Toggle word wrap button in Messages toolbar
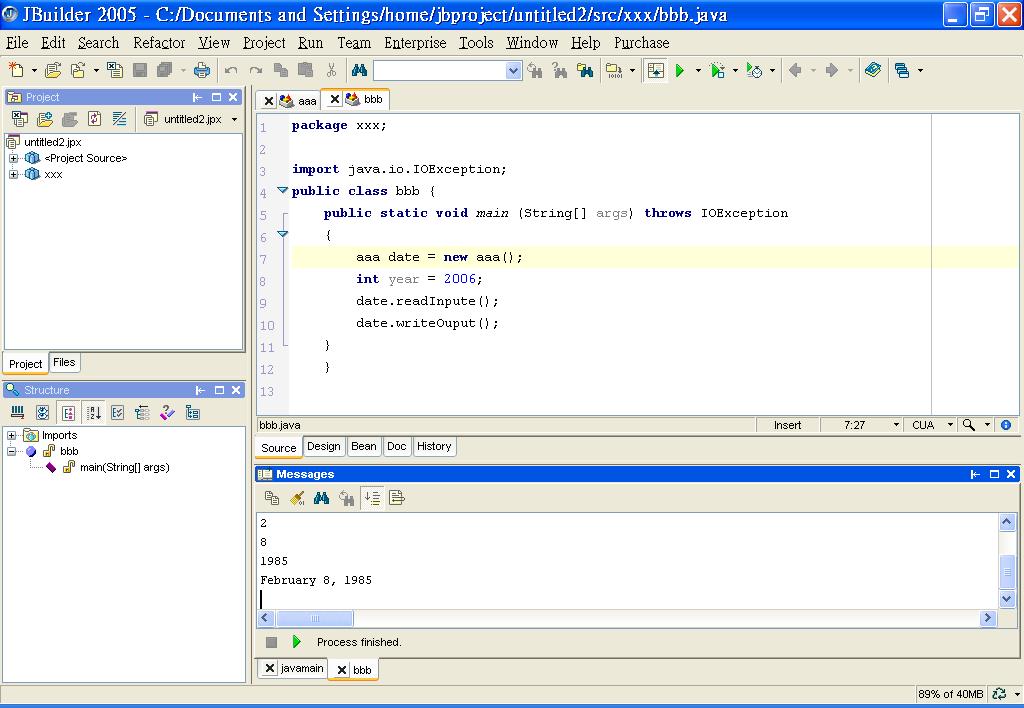Viewport: 1024px width, 708px height. click(396, 498)
